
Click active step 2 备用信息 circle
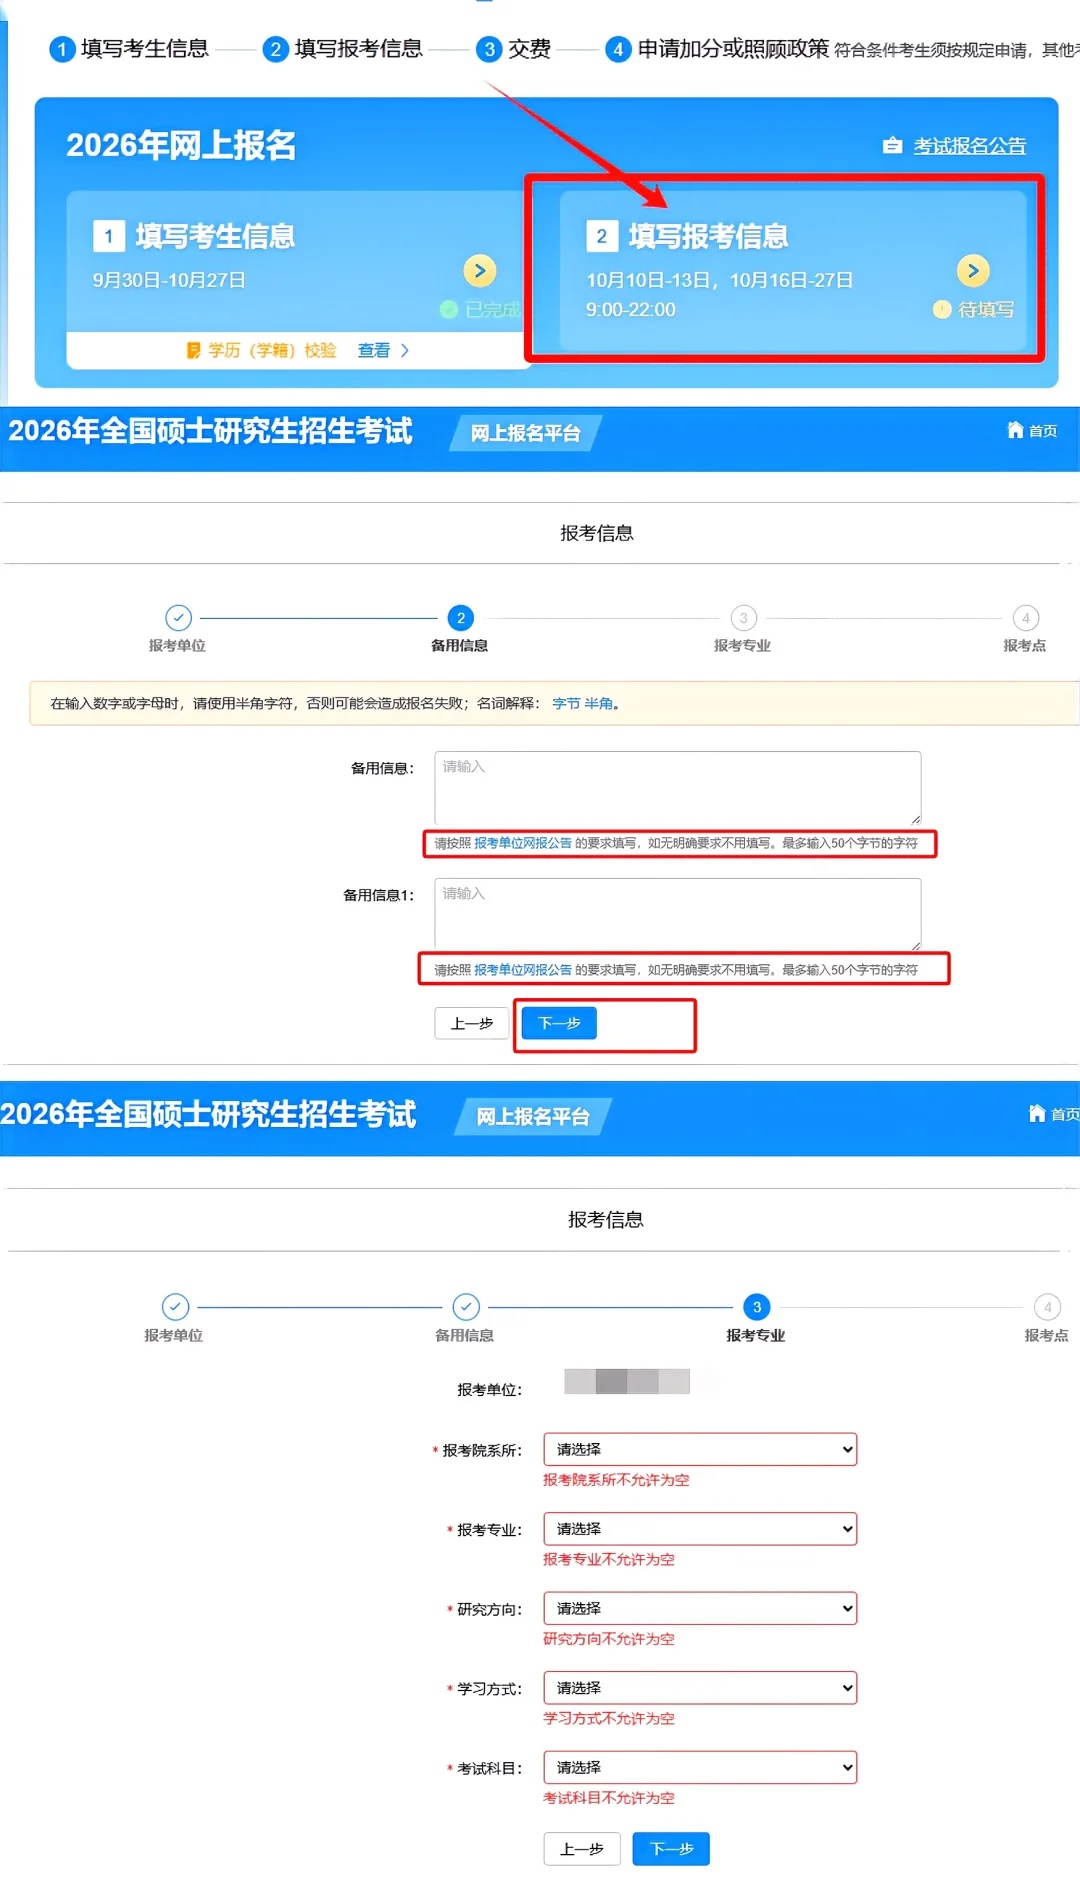(x=461, y=618)
